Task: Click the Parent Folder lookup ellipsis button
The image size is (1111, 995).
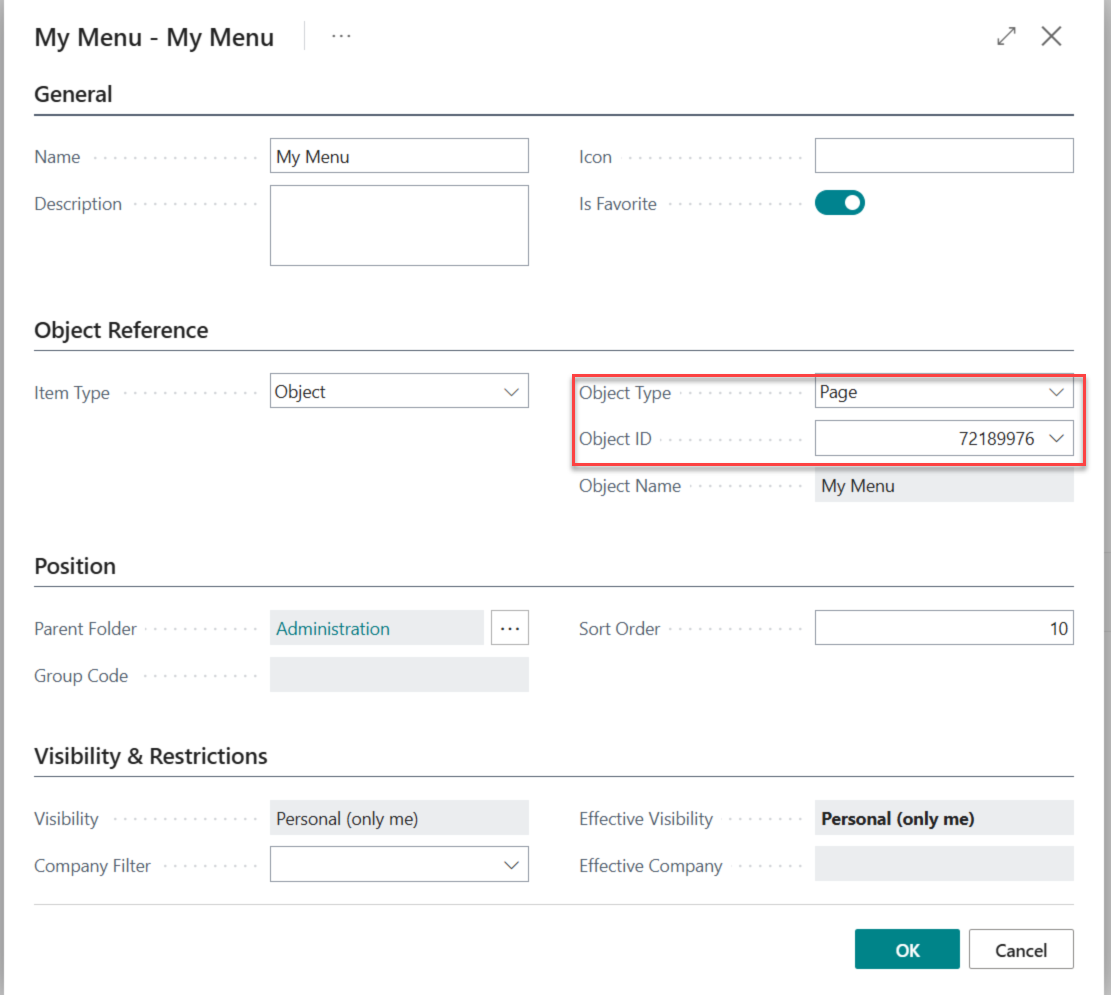Action: (509, 628)
